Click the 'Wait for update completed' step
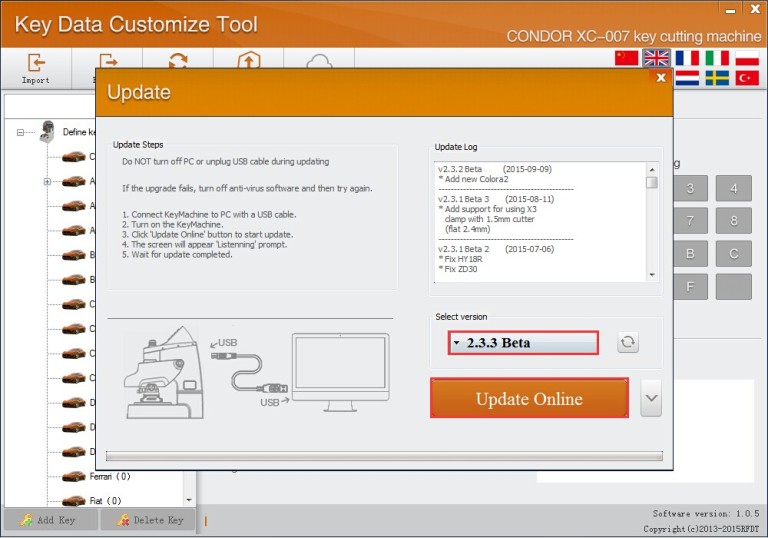 click(x=177, y=255)
